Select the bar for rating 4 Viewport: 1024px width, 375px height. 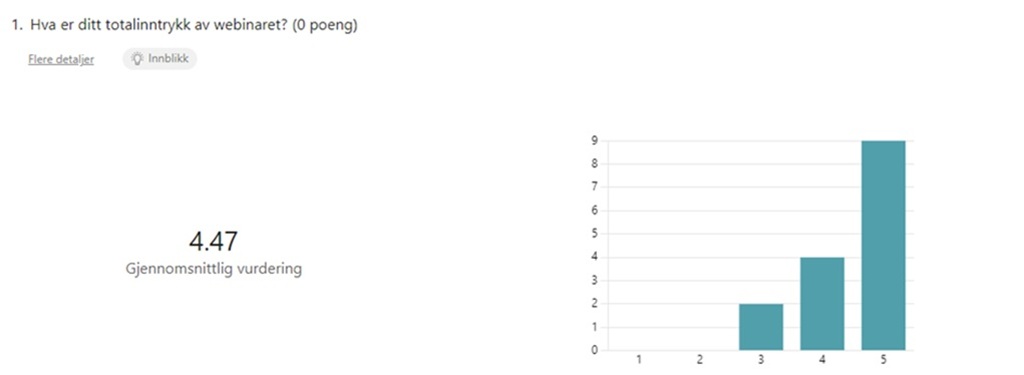tap(822, 304)
